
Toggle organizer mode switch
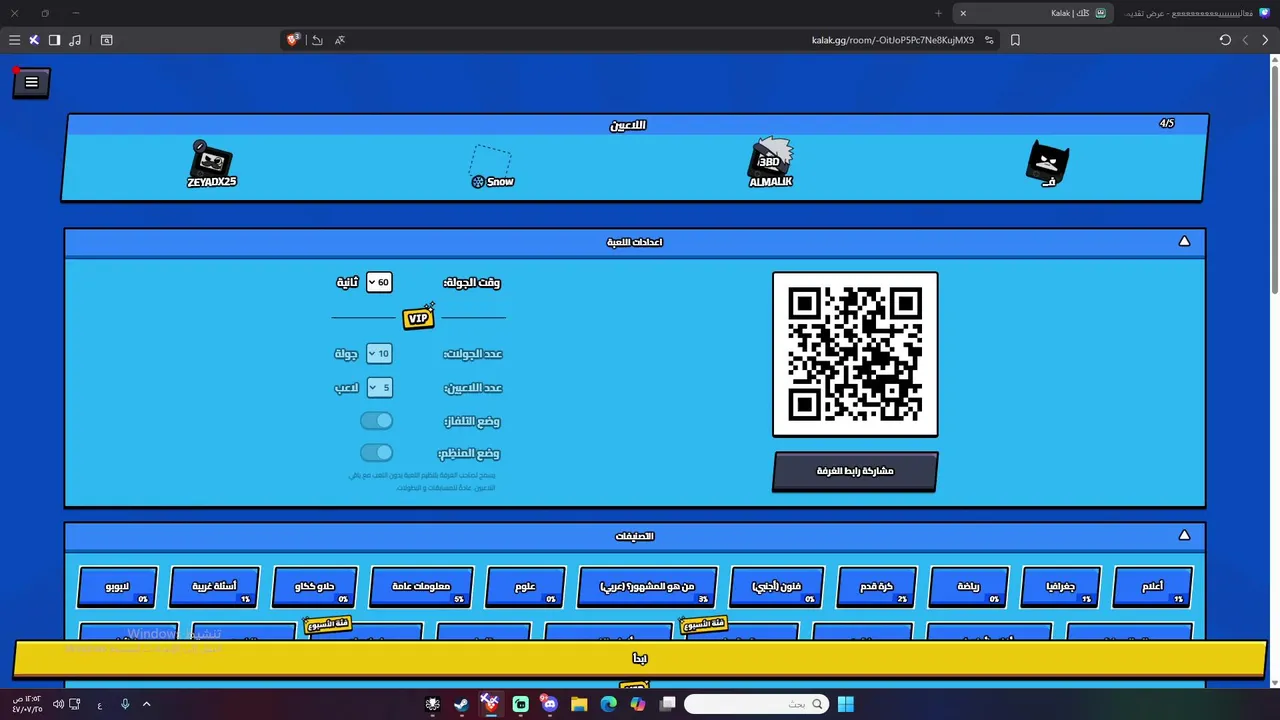pyautogui.click(x=377, y=453)
